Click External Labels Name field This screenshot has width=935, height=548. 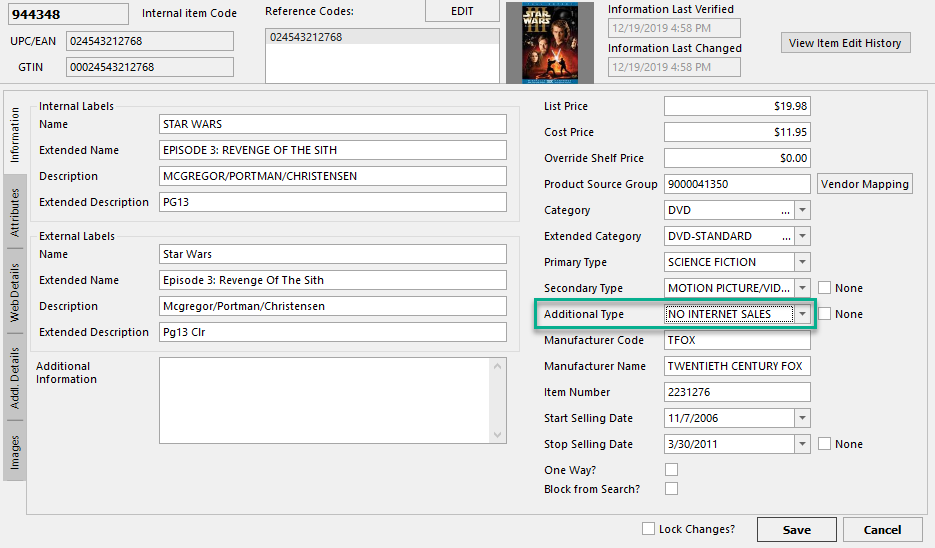pos(333,254)
